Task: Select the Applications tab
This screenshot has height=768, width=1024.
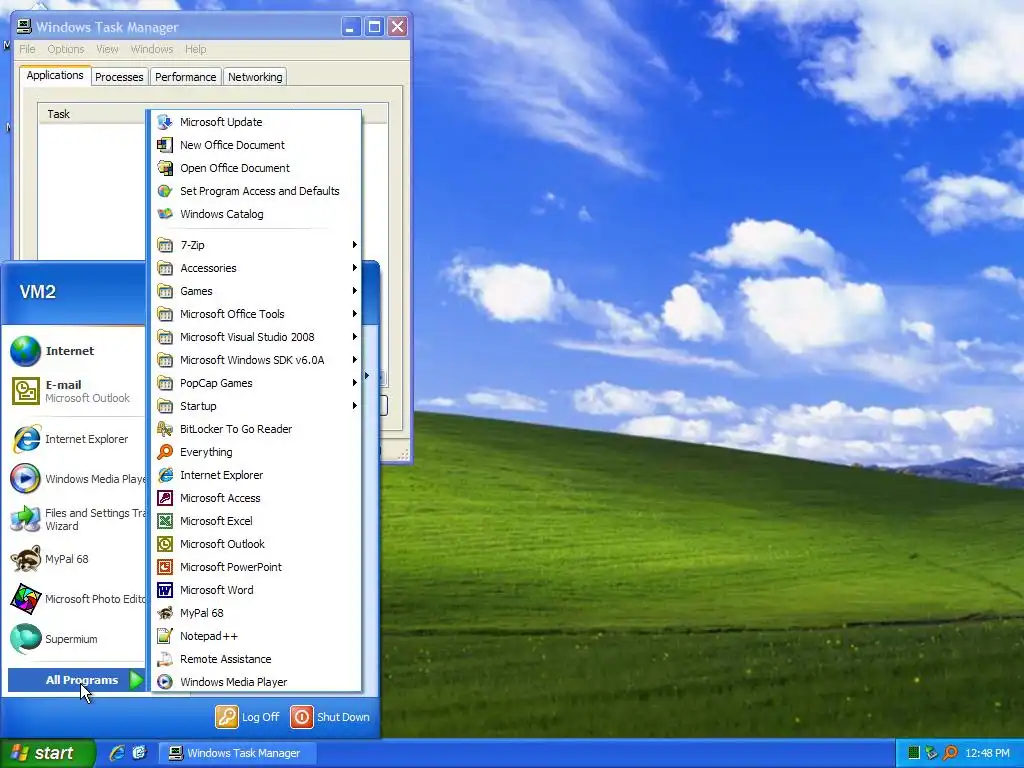Action: [55, 75]
